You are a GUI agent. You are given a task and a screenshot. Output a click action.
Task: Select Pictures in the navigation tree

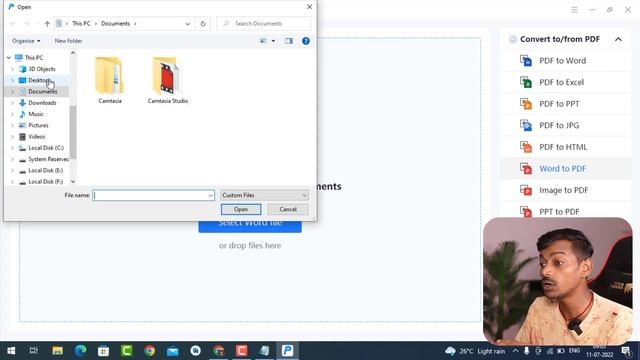pos(38,126)
